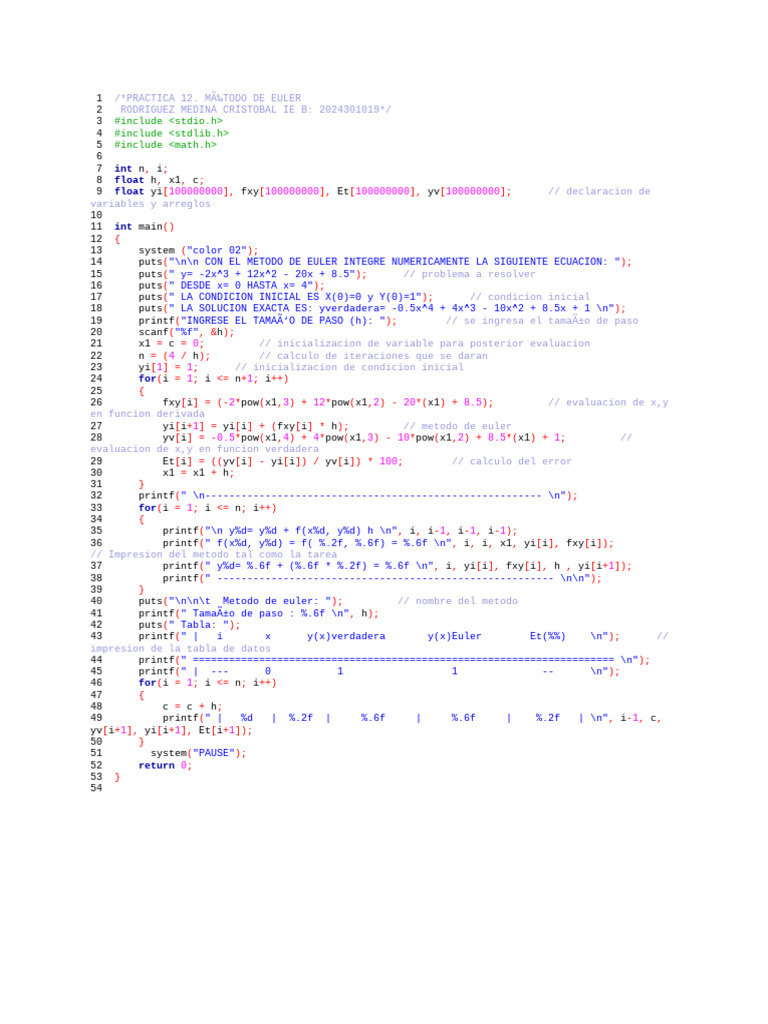
Task: Click the system ("color 02"); statement
Action: (x=199, y=250)
